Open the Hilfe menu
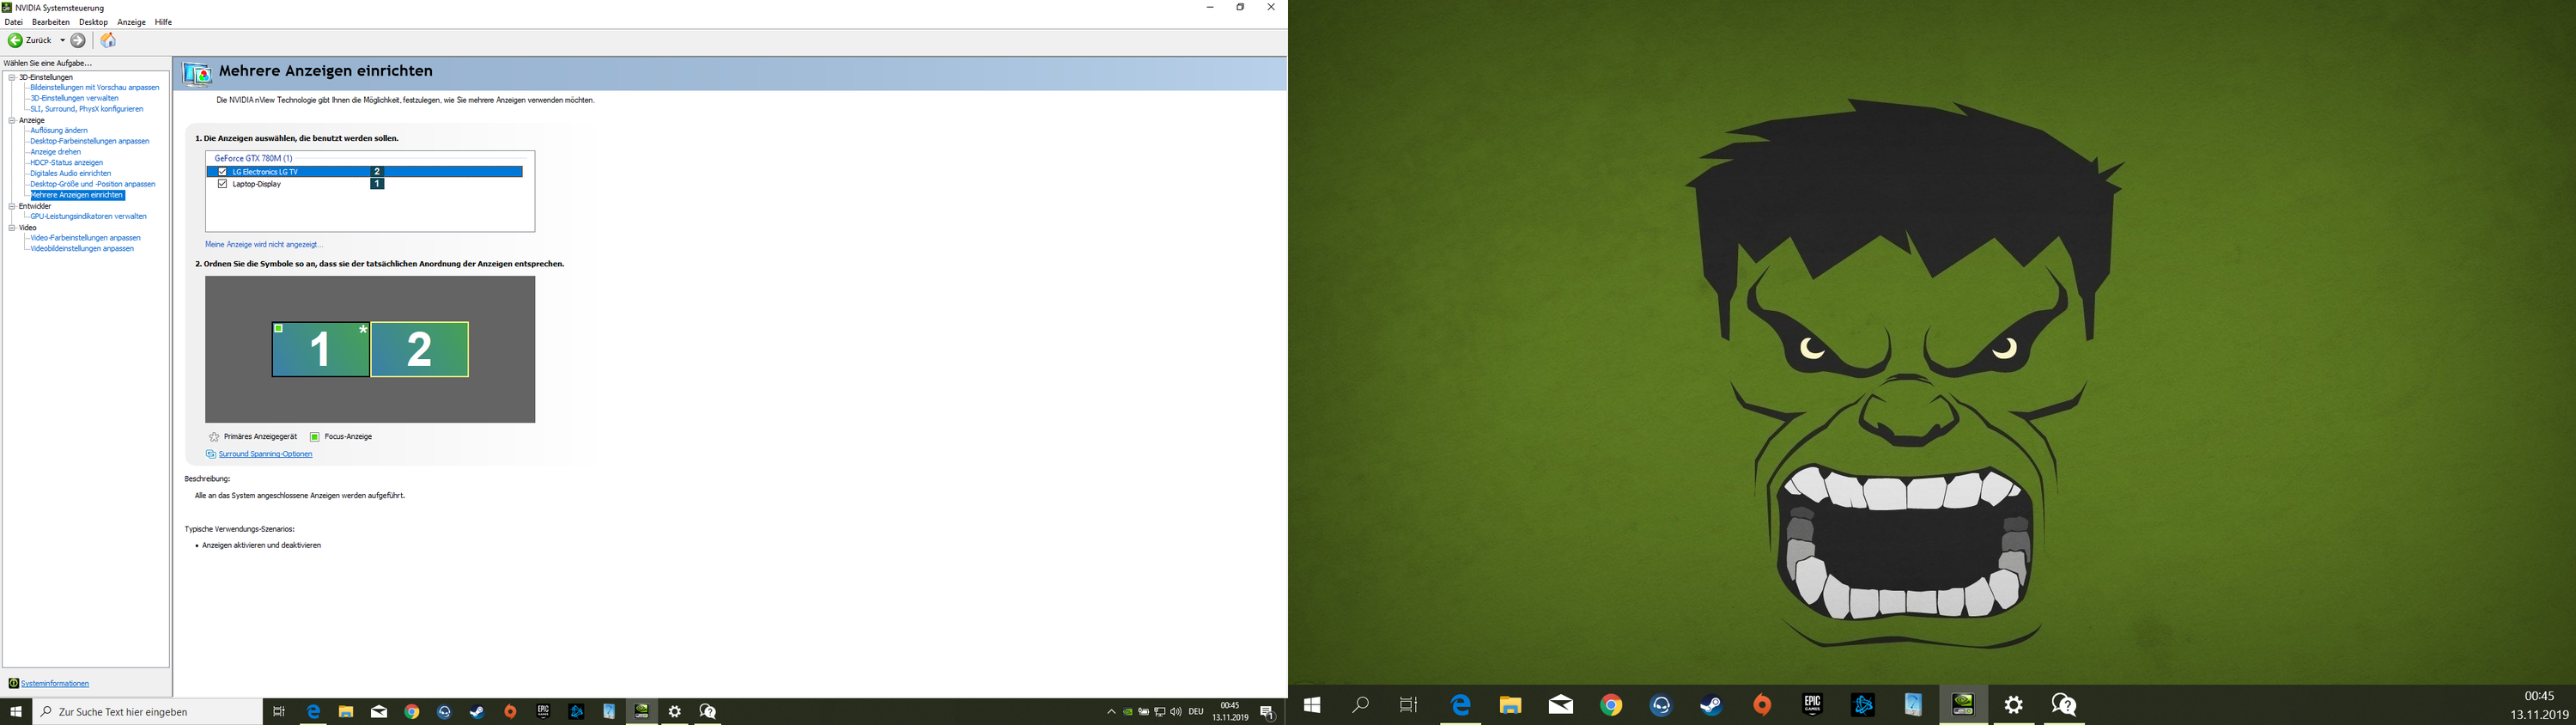Viewport: 2576px width, 725px height. point(163,22)
